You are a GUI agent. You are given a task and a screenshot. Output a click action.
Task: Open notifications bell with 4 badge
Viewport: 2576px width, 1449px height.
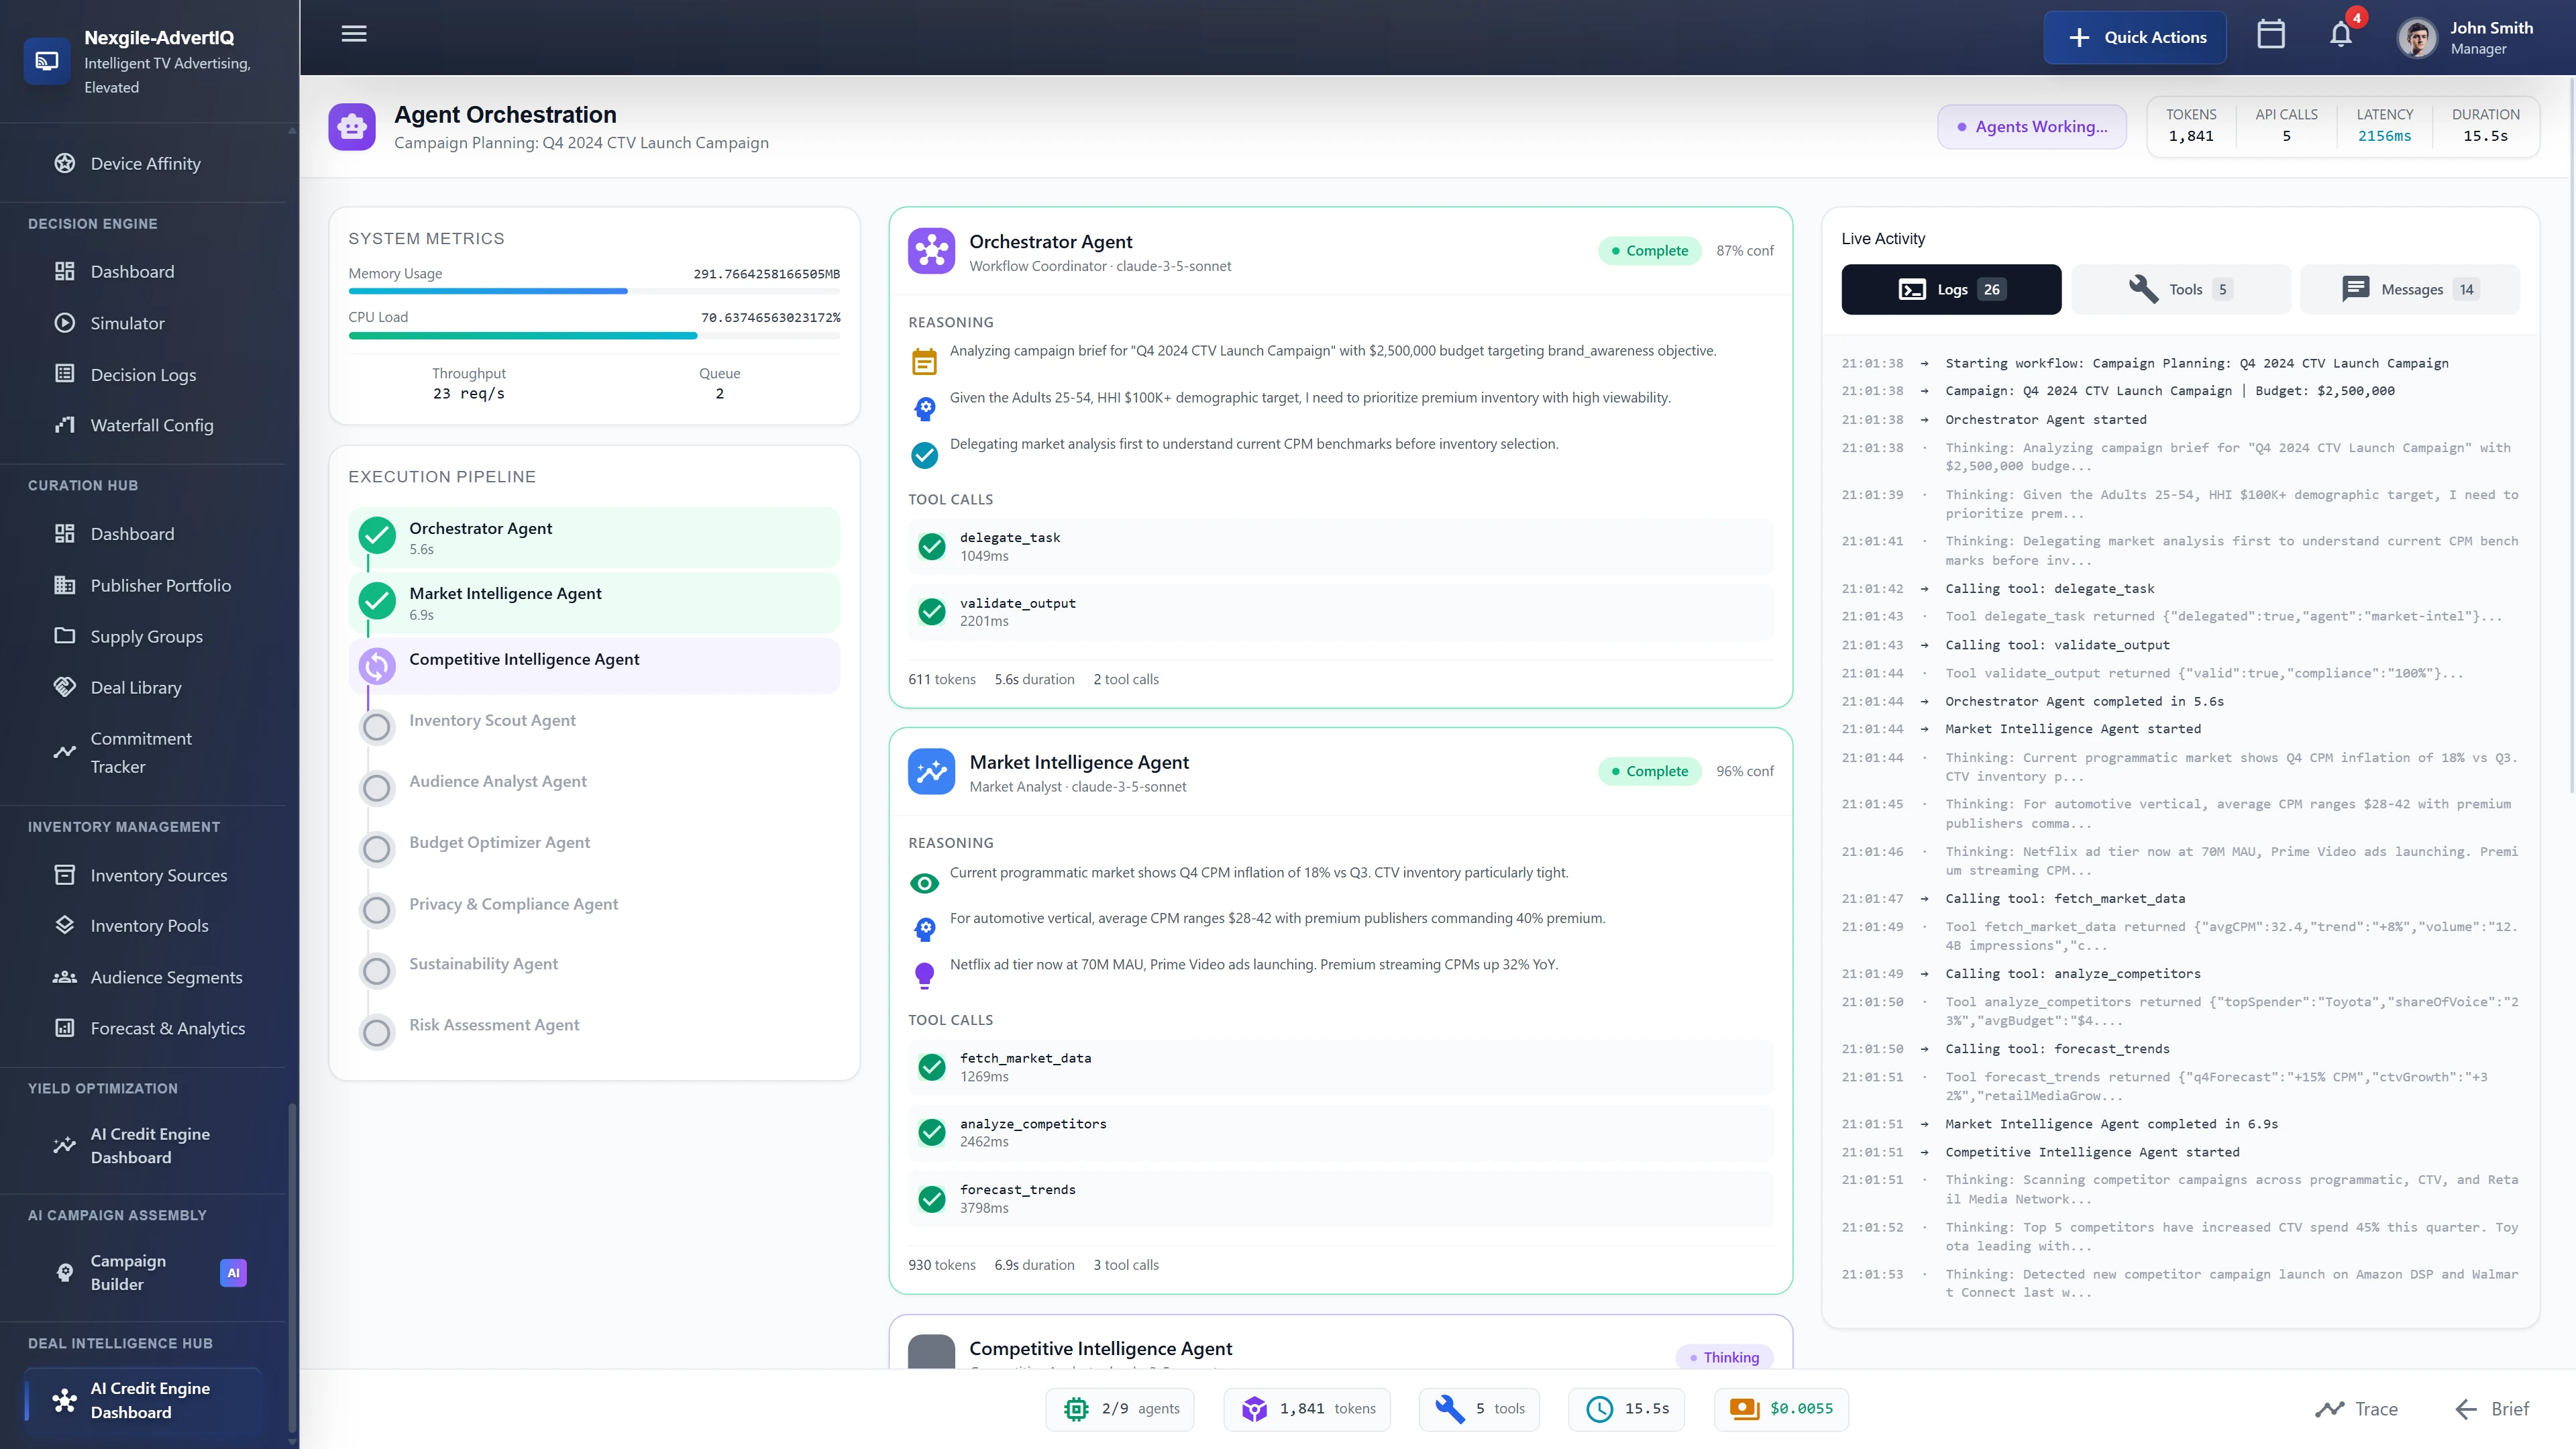(x=2340, y=35)
